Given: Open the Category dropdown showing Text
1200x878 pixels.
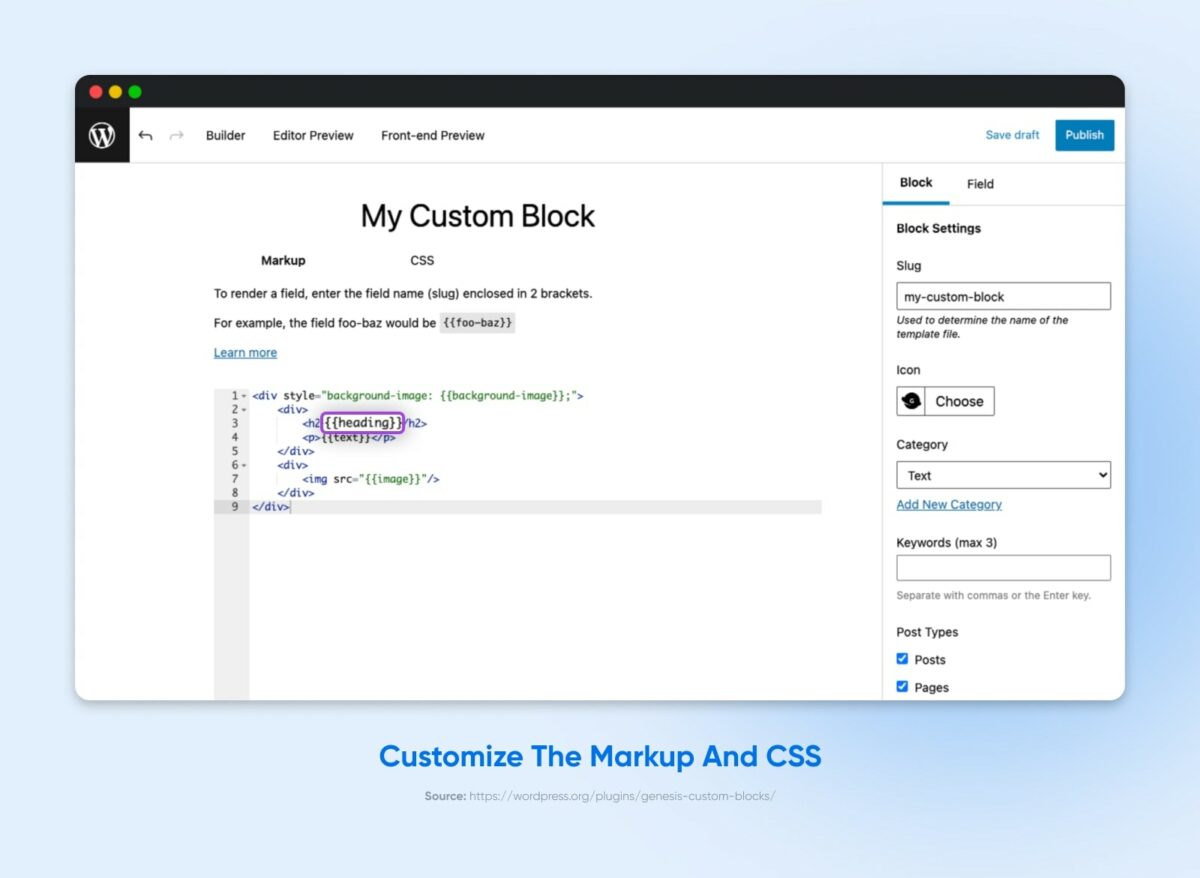Looking at the screenshot, I should [x=1003, y=474].
